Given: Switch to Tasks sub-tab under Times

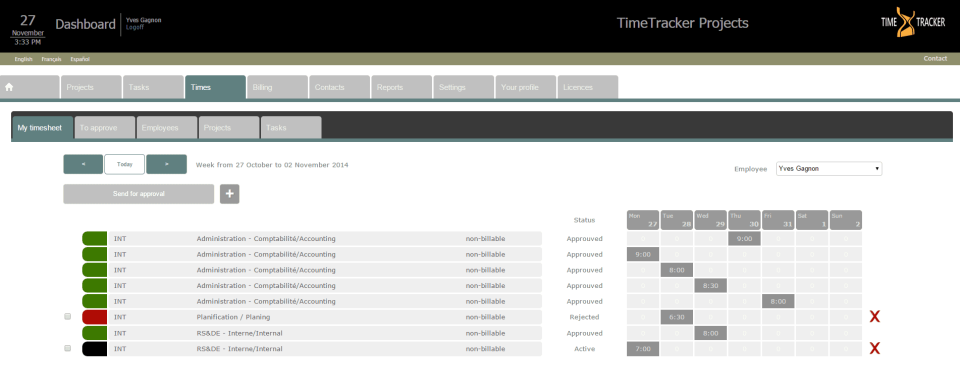Looking at the screenshot, I should coord(291,127).
